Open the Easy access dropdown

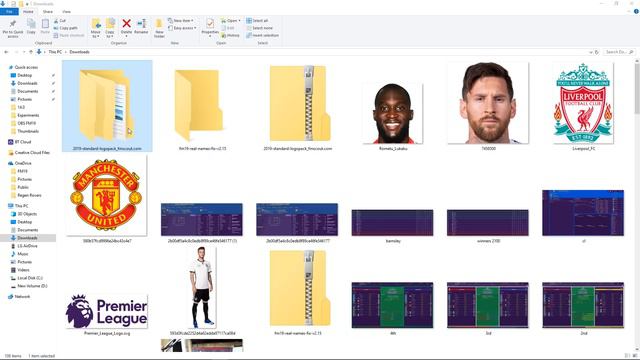coord(182,28)
